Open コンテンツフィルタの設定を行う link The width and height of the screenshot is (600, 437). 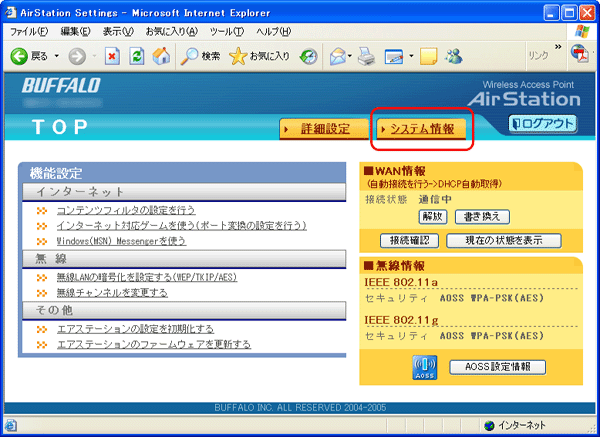[x=126, y=210]
